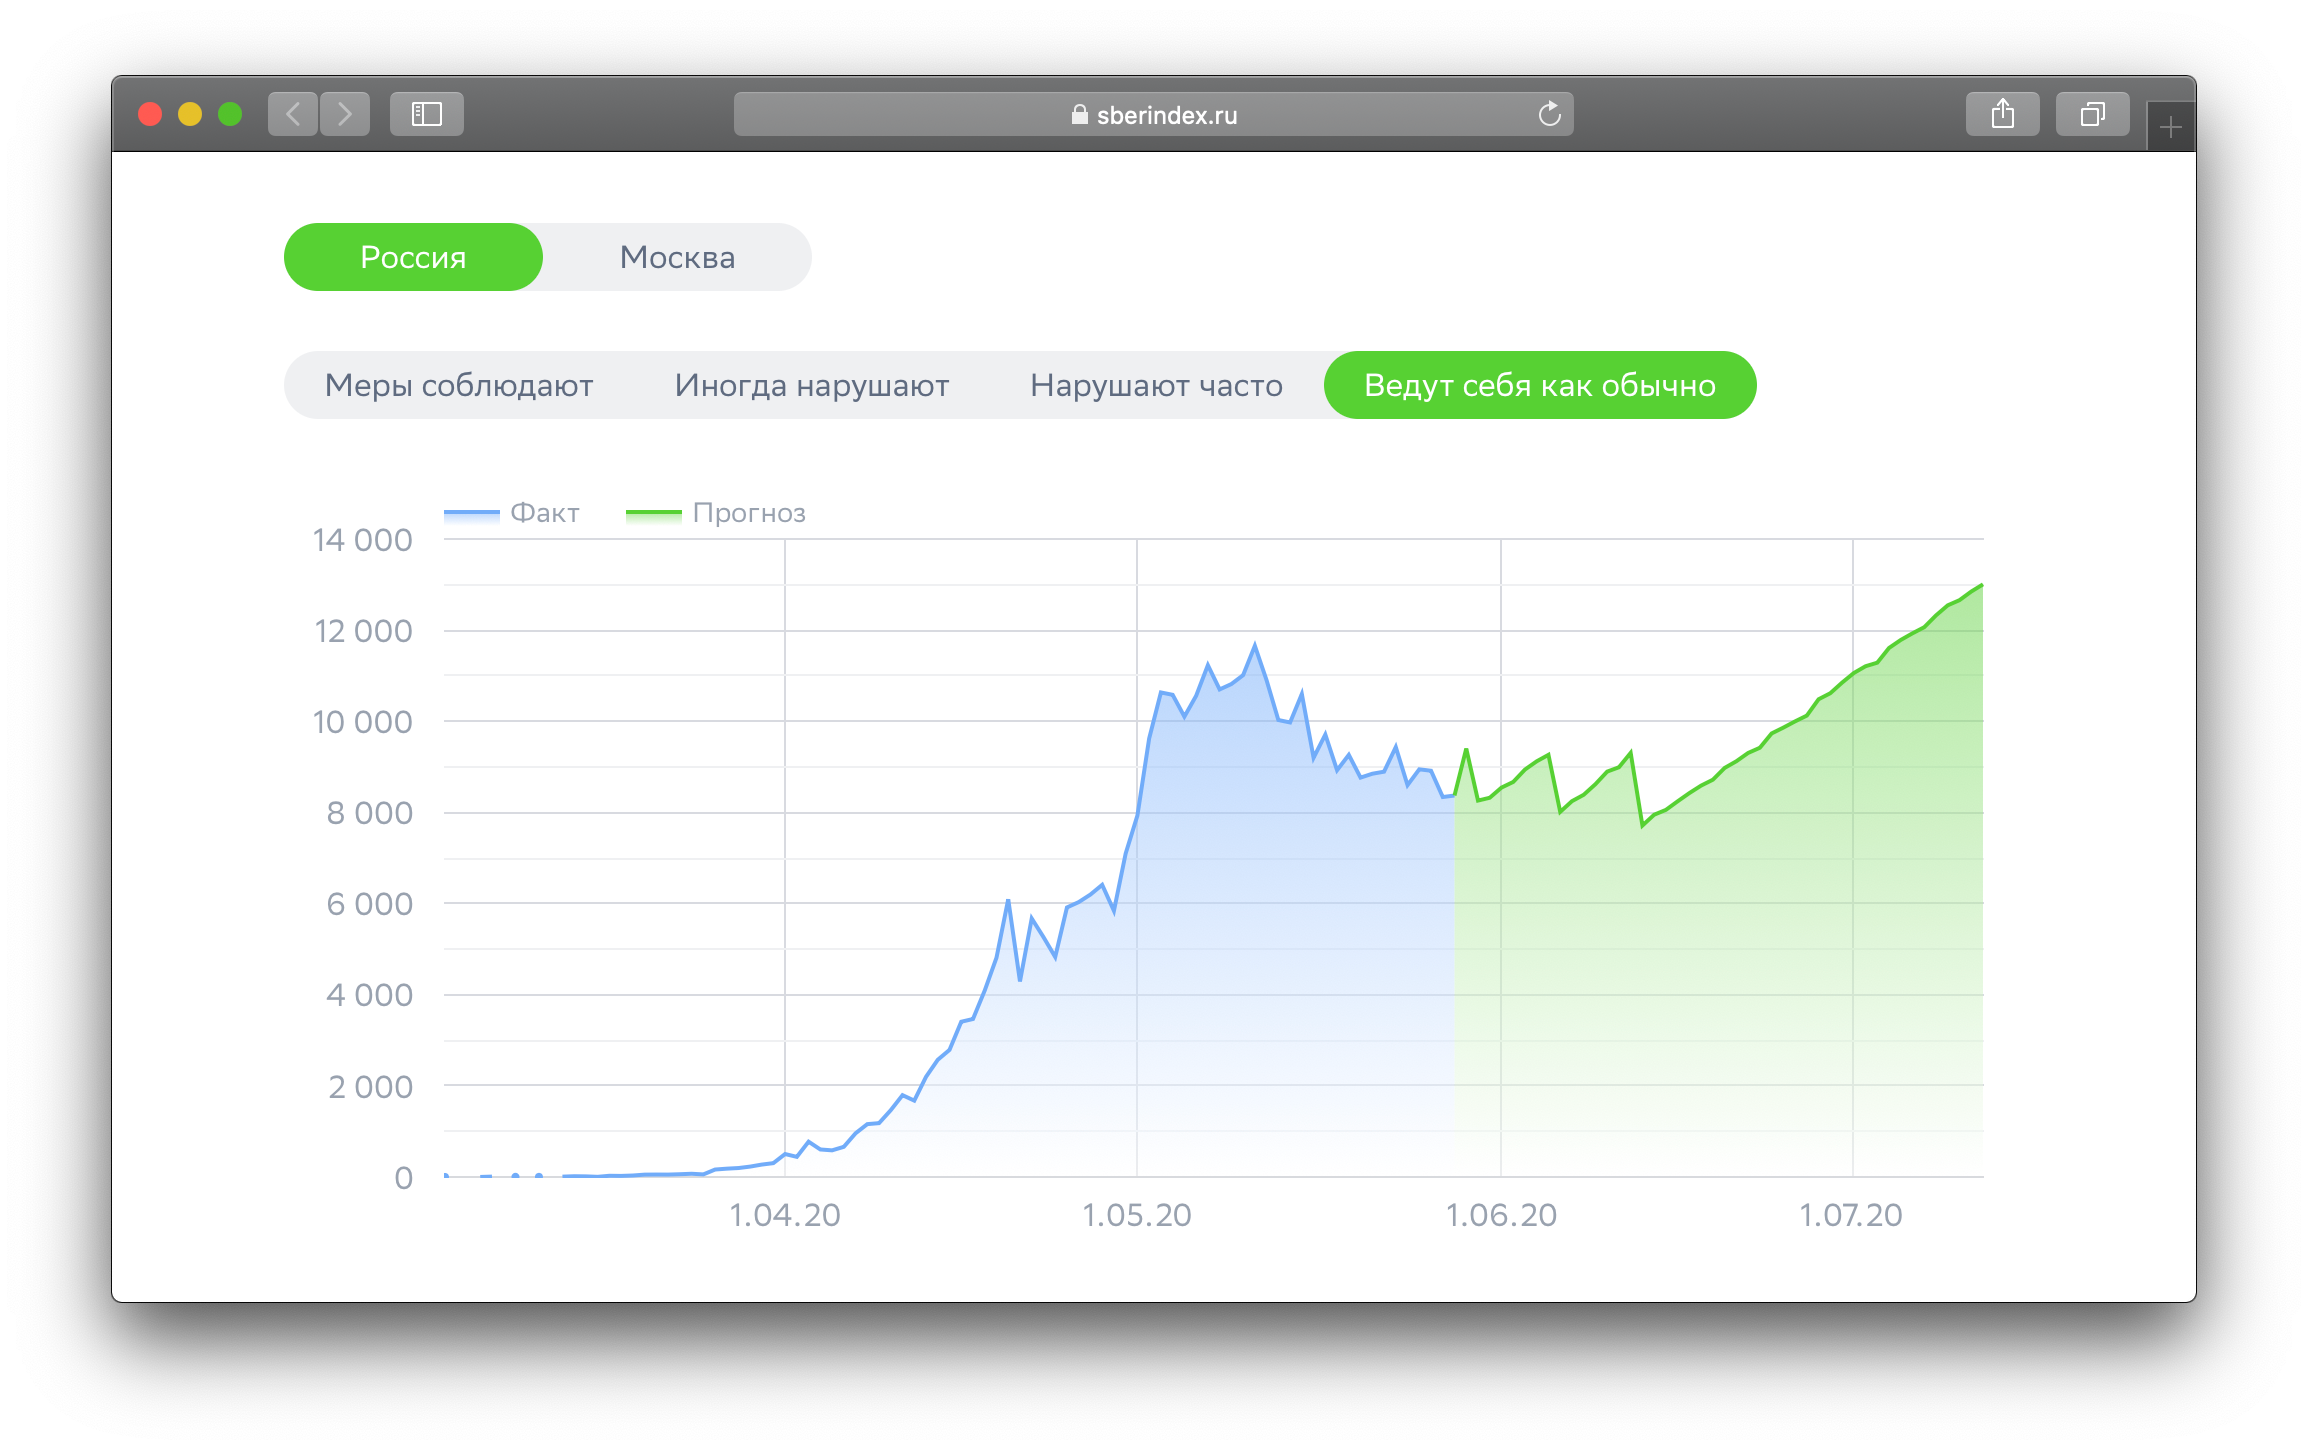Click the yellow minimize window button
Image resolution: width=2308 pixels, height=1450 pixels.
tap(190, 114)
